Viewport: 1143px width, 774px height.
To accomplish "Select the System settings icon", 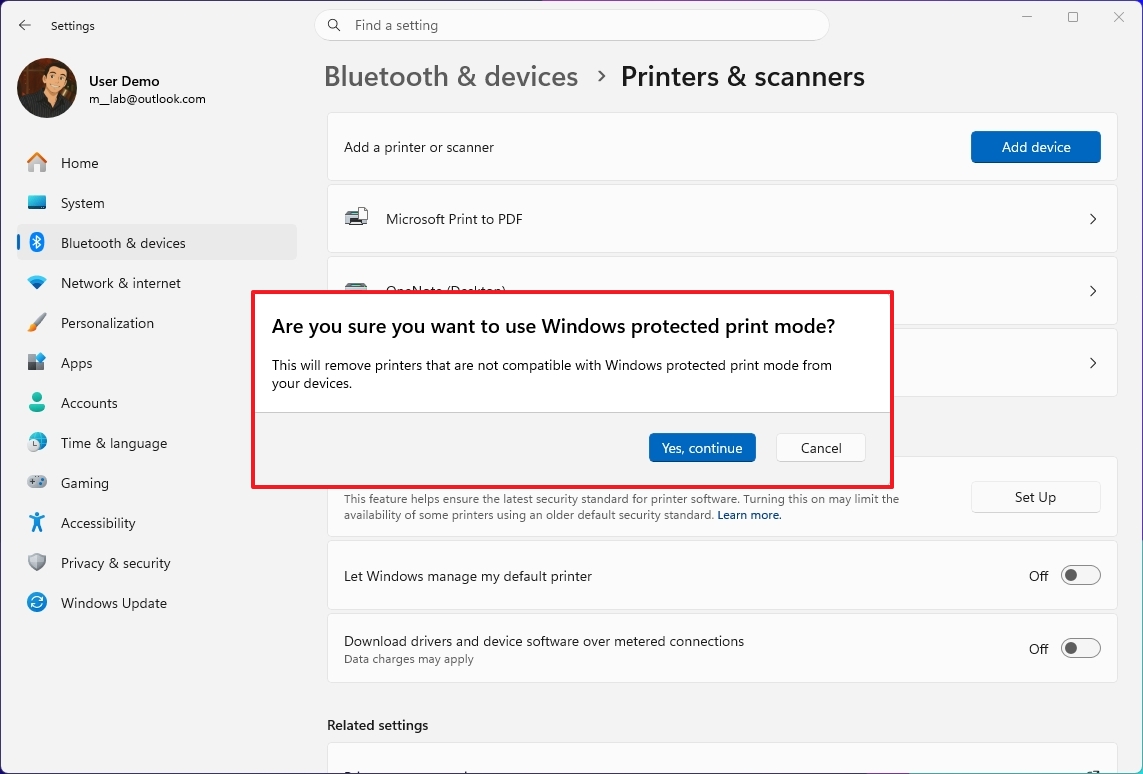I will pyautogui.click(x=82, y=202).
